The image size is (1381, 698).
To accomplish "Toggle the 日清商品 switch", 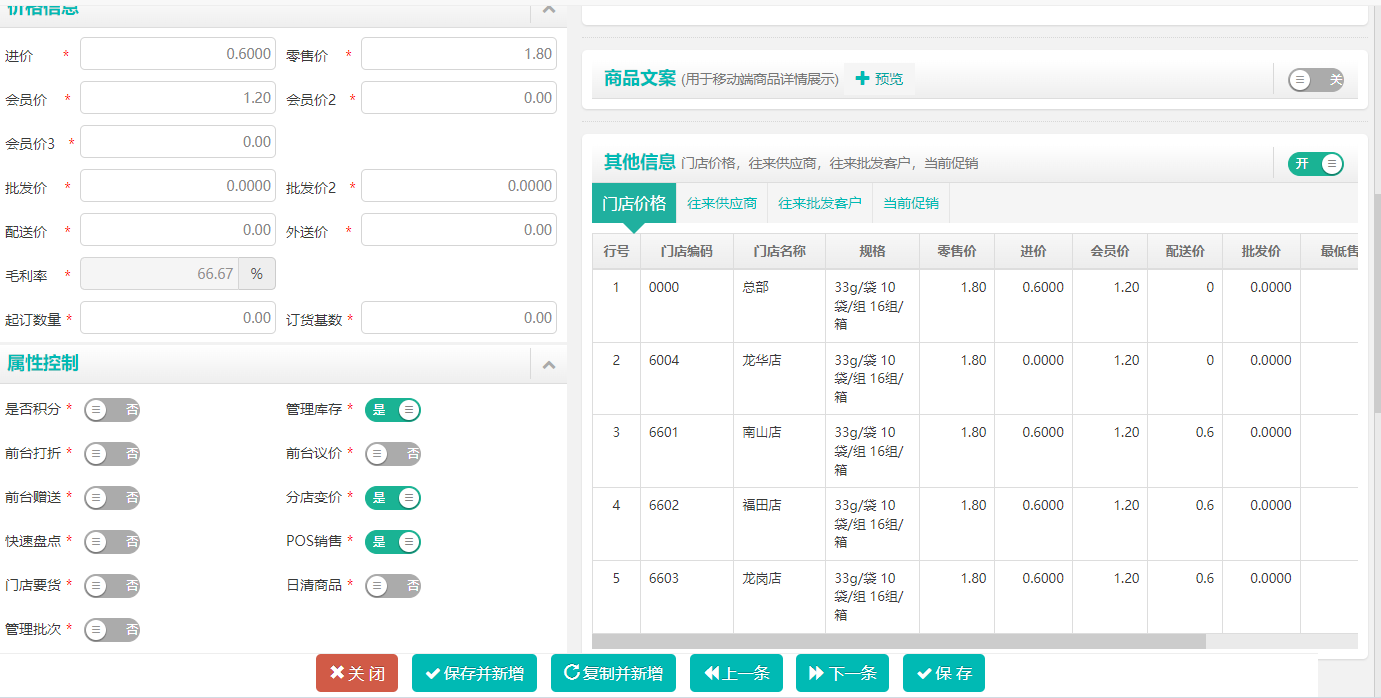I will (393, 585).
